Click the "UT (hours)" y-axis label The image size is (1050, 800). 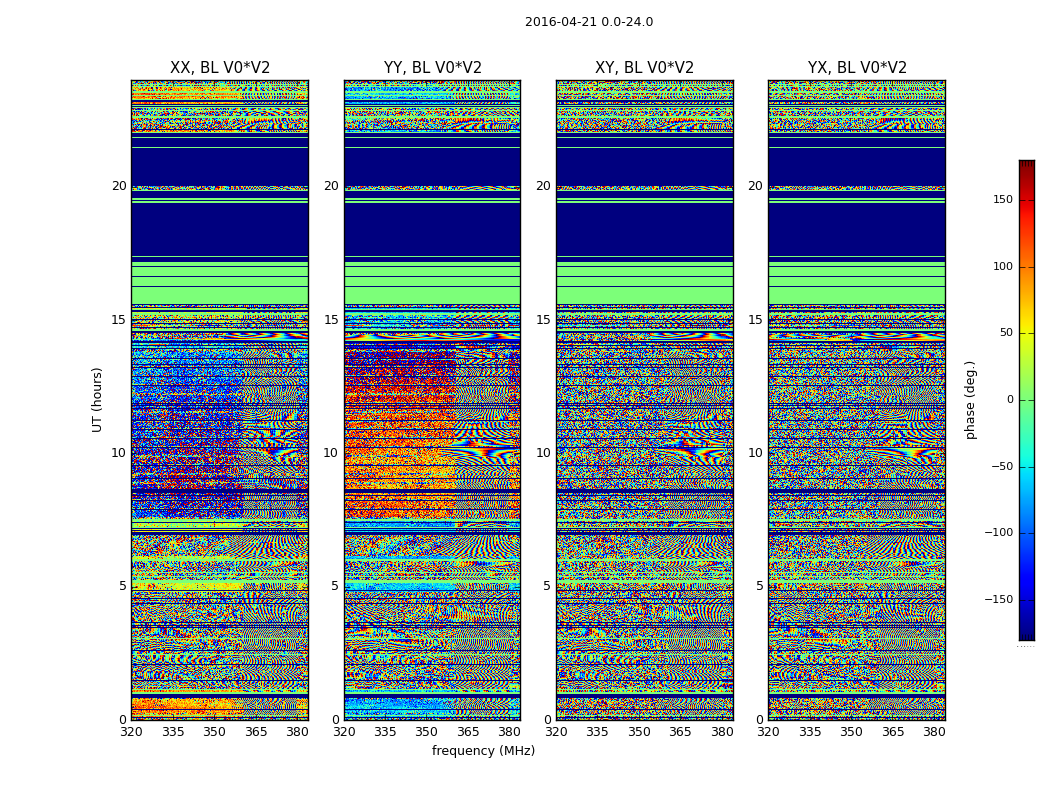click(98, 399)
